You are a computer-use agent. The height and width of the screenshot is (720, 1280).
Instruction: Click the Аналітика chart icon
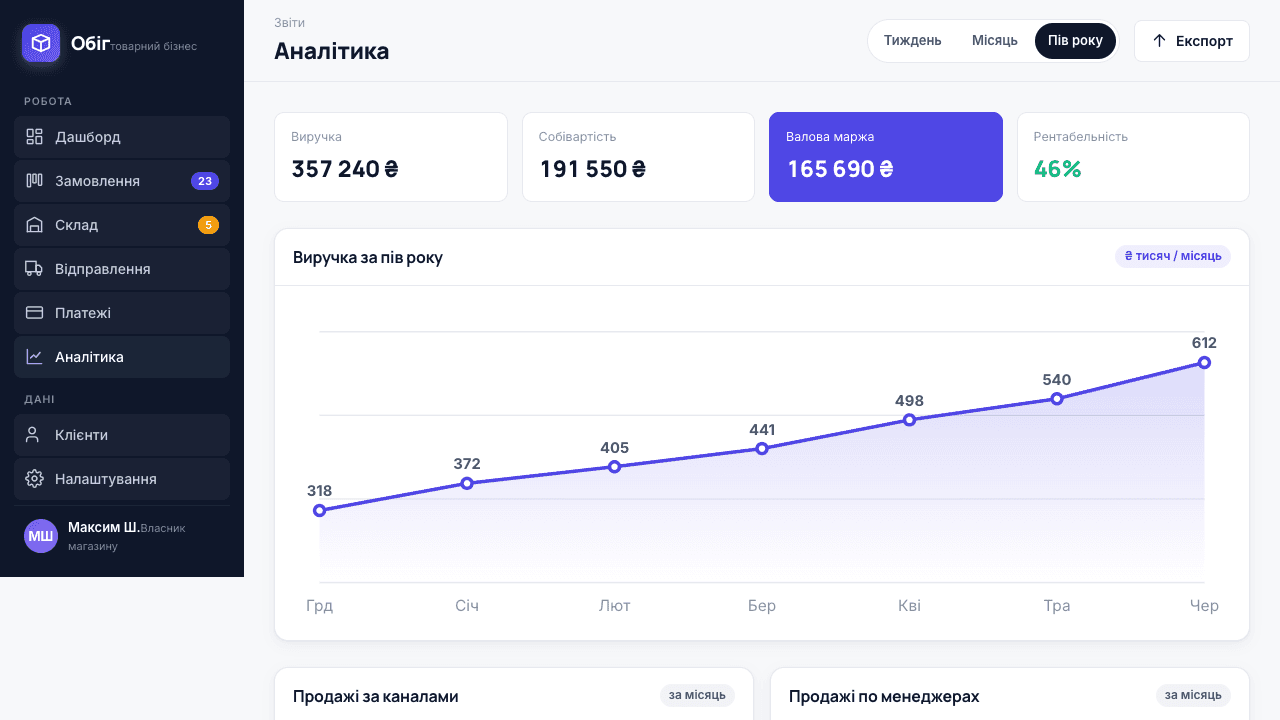34,357
